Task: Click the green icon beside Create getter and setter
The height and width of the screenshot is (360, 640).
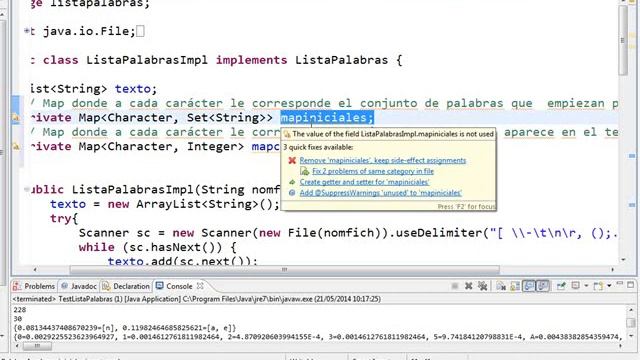Action: [x=292, y=182]
